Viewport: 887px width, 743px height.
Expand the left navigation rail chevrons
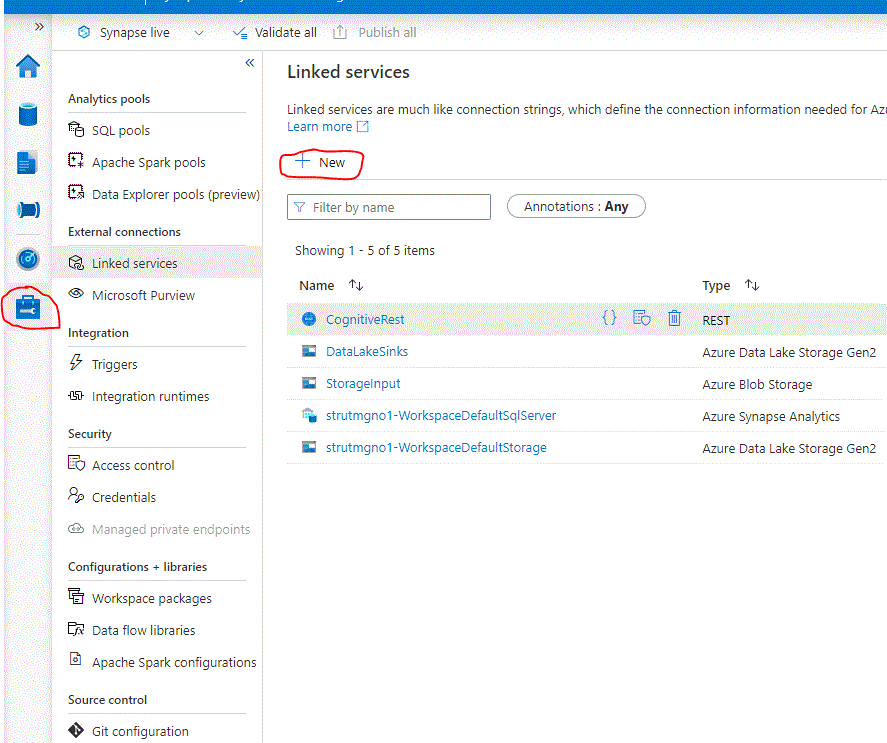pos(39,27)
